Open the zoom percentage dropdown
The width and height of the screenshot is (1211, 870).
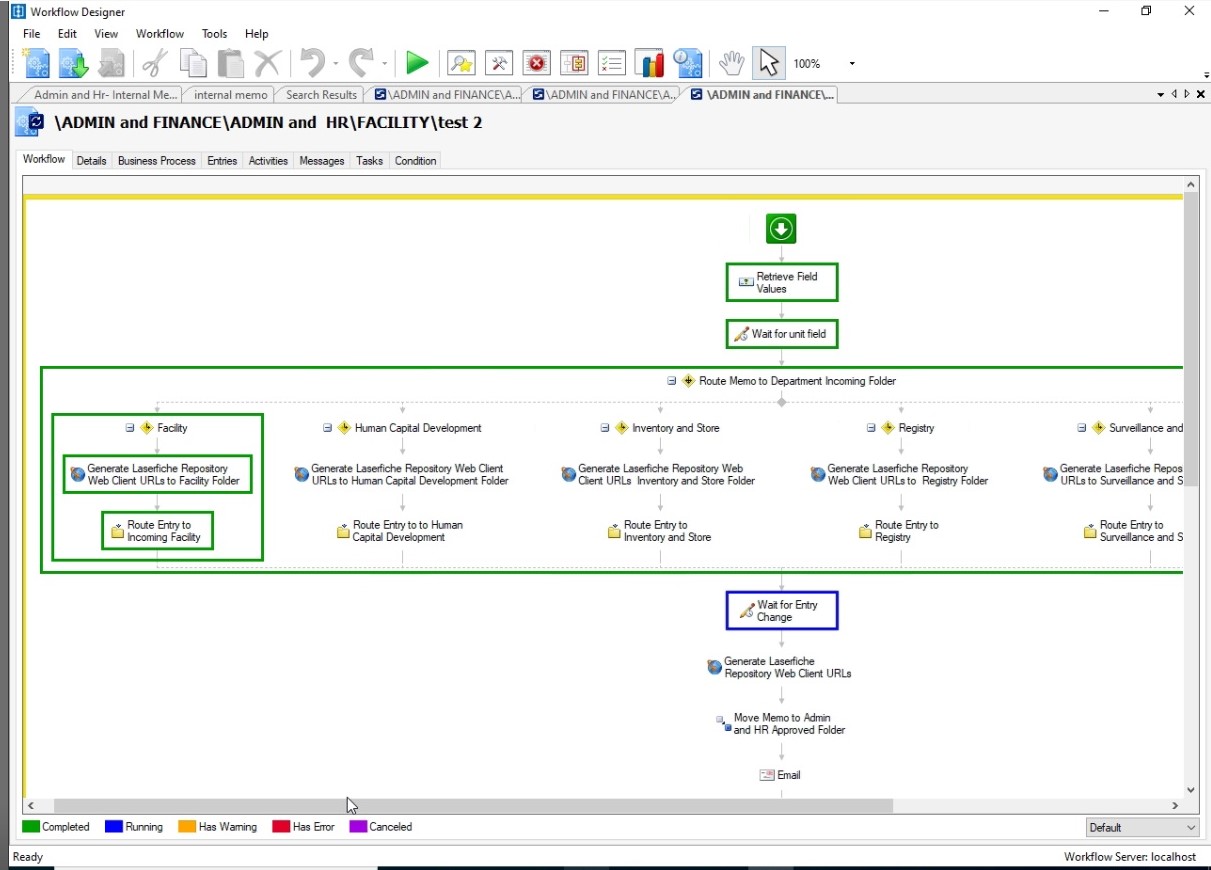[852, 64]
